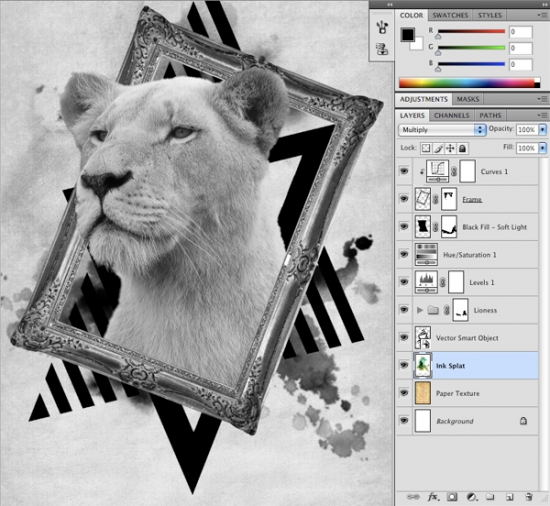Viewport: 550px width, 506px height.
Task: Click the link layers icon at panel bottom
Action: tap(413, 497)
